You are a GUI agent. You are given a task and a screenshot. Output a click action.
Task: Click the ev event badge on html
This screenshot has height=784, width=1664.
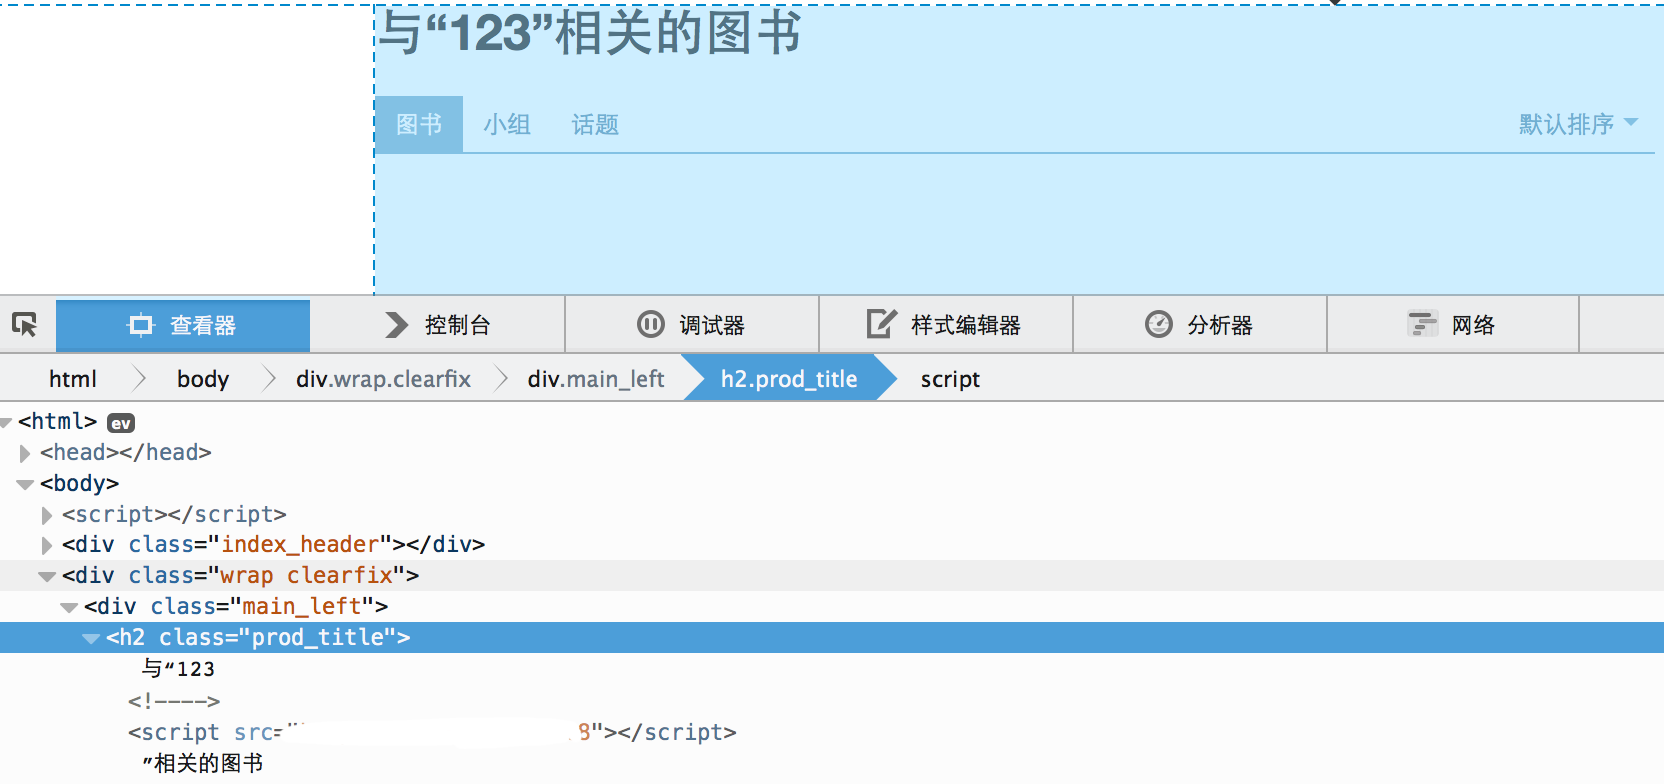click(x=121, y=423)
